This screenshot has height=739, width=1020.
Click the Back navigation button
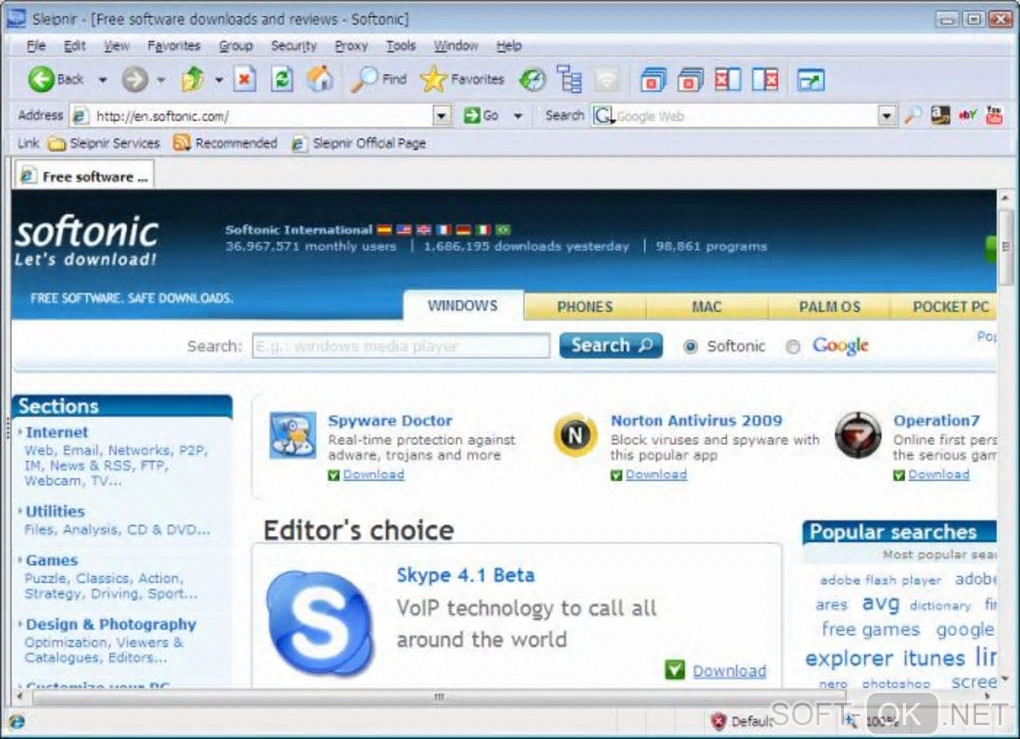(x=55, y=79)
